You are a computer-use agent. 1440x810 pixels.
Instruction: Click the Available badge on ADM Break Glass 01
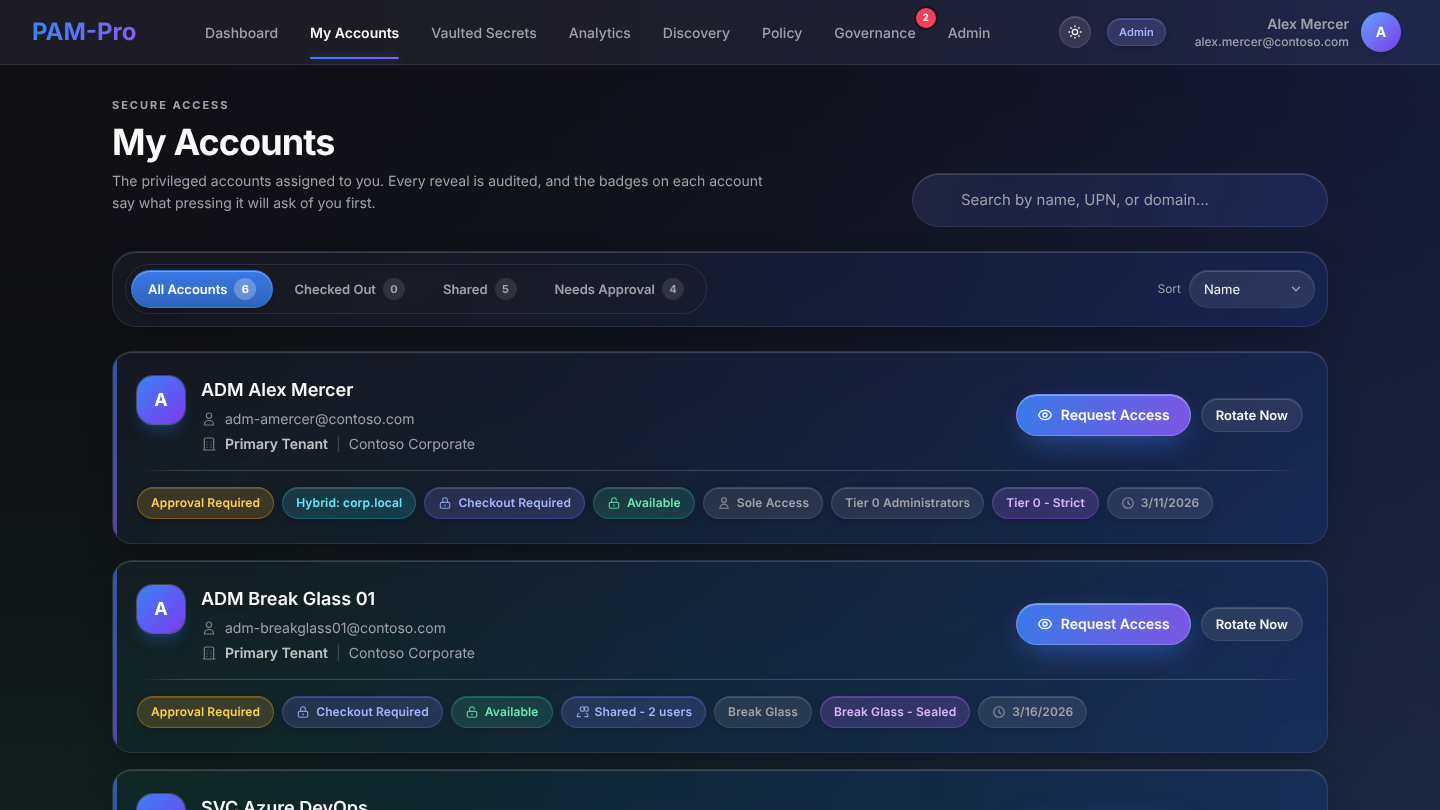tap(502, 712)
